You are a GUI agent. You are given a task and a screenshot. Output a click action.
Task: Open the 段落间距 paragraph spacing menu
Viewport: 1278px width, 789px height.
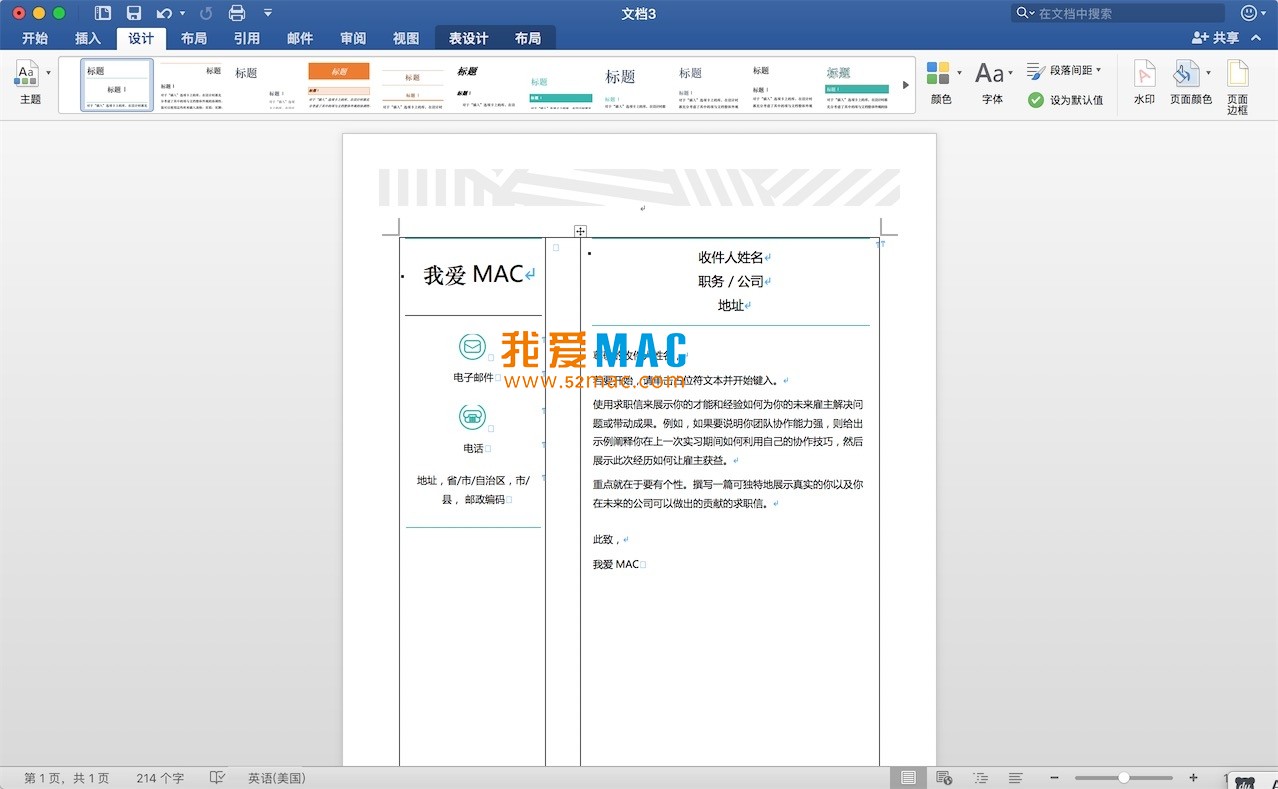(1065, 70)
